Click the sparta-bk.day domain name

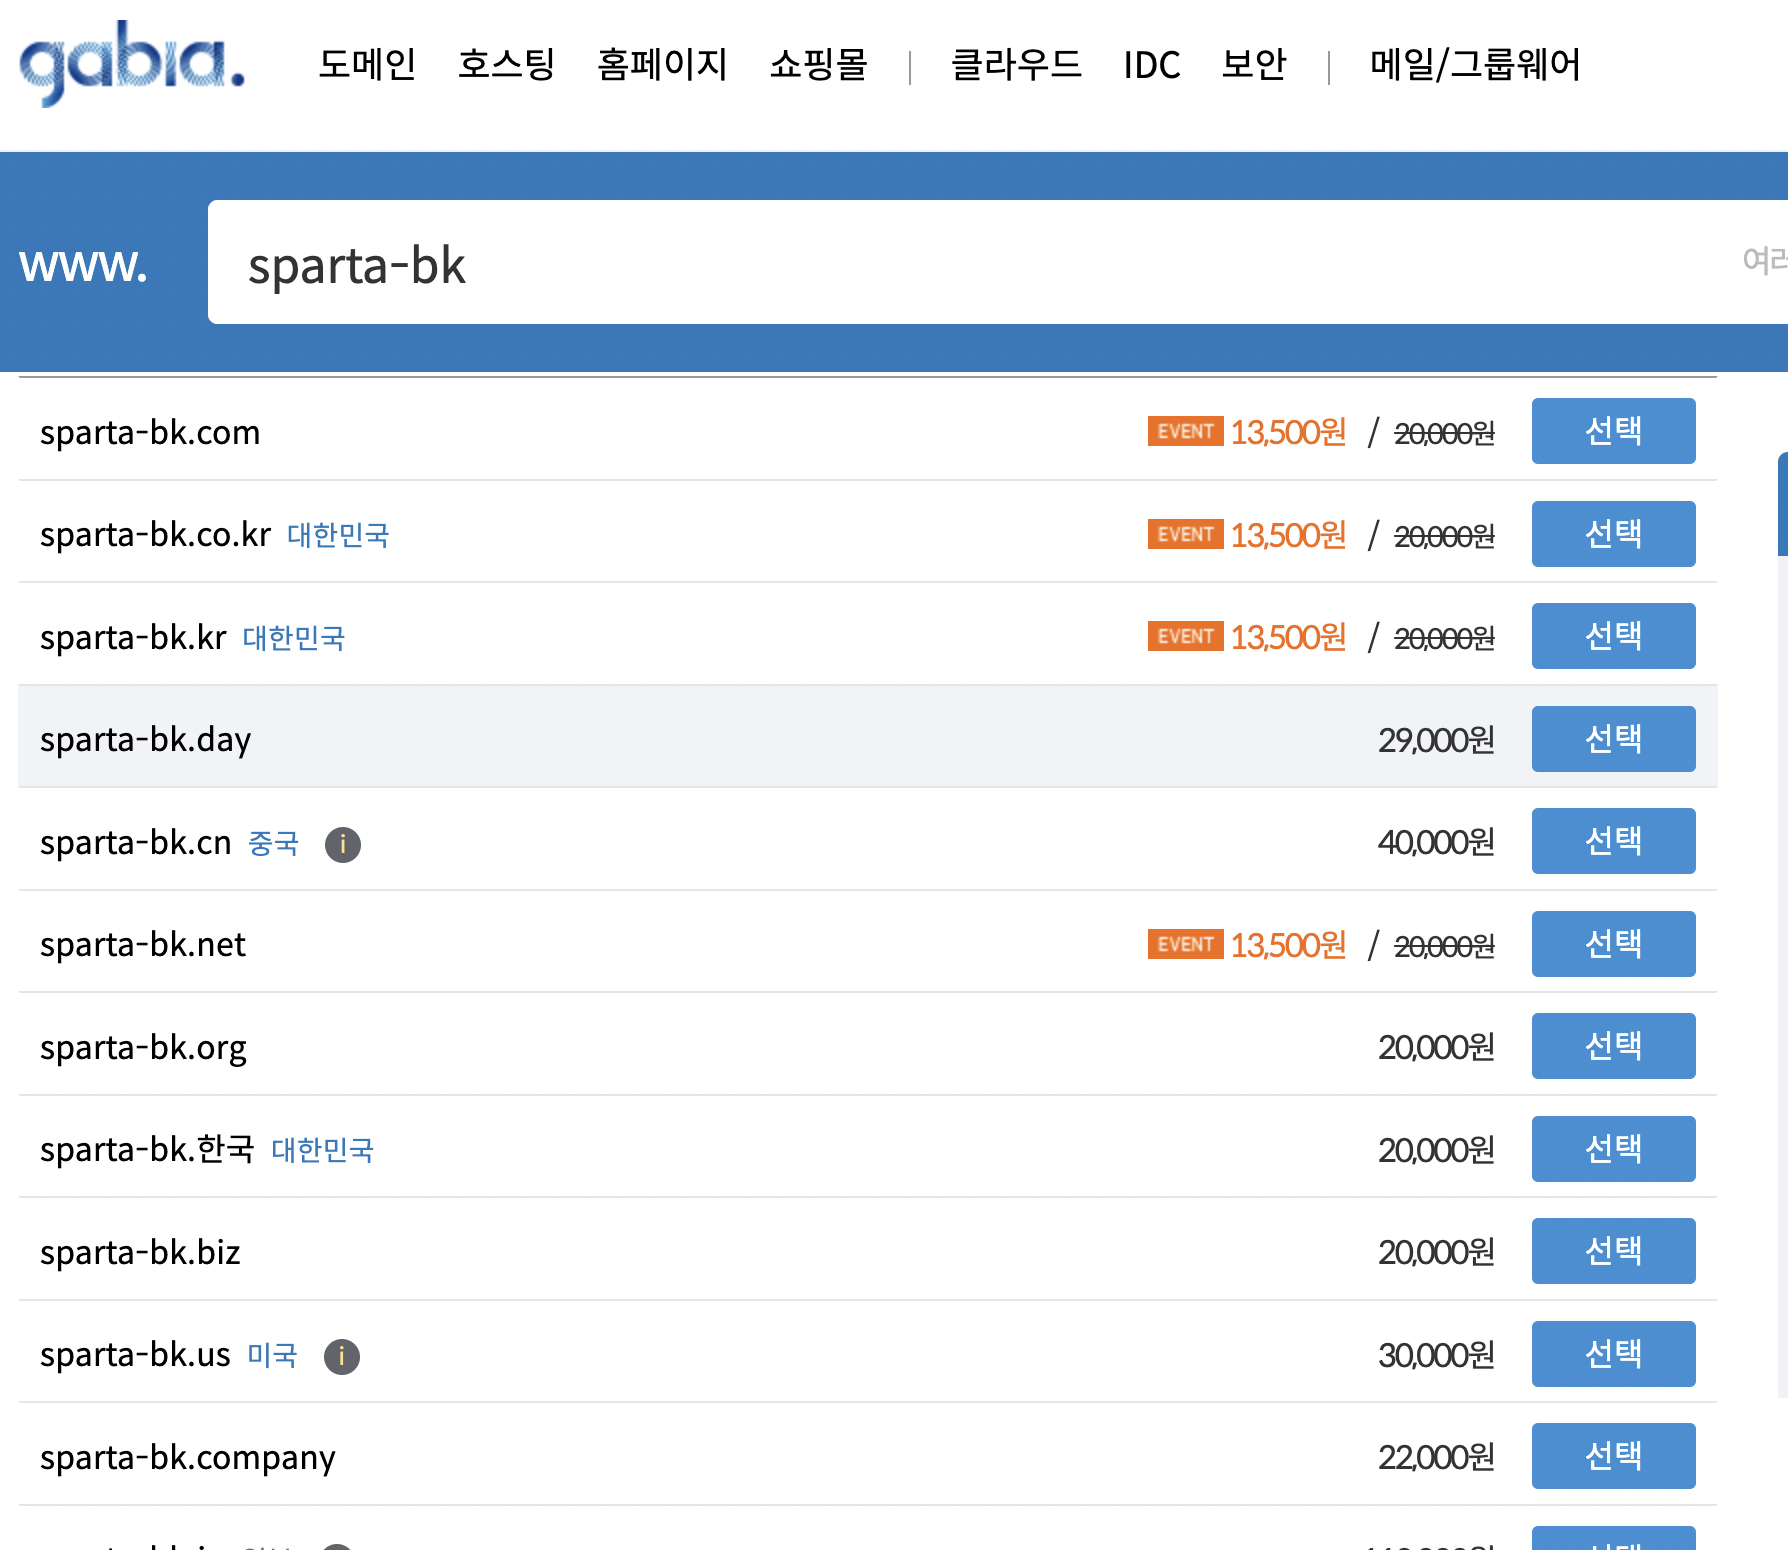point(145,741)
